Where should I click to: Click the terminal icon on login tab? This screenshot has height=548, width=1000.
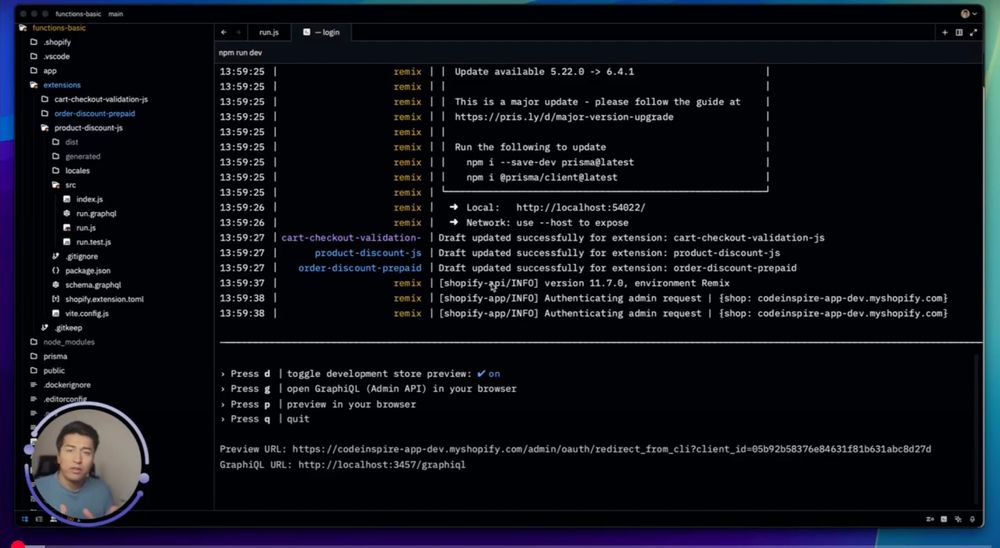coord(306,32)
